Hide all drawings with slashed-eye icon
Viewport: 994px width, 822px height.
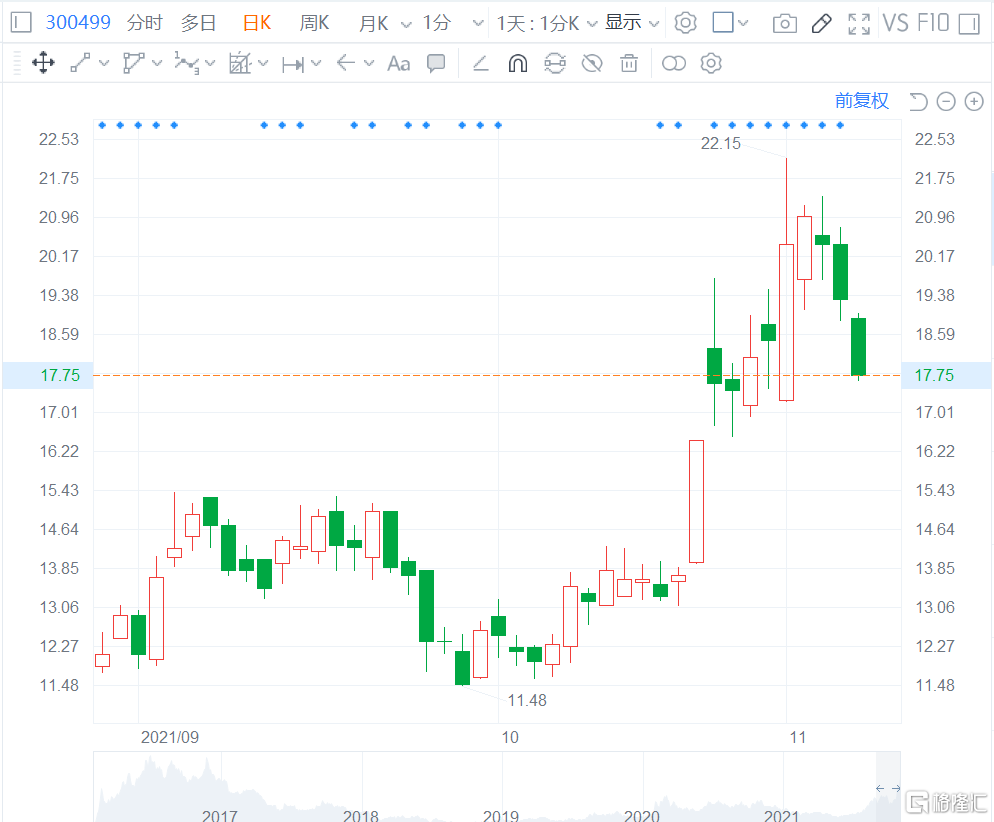(592, 63)
